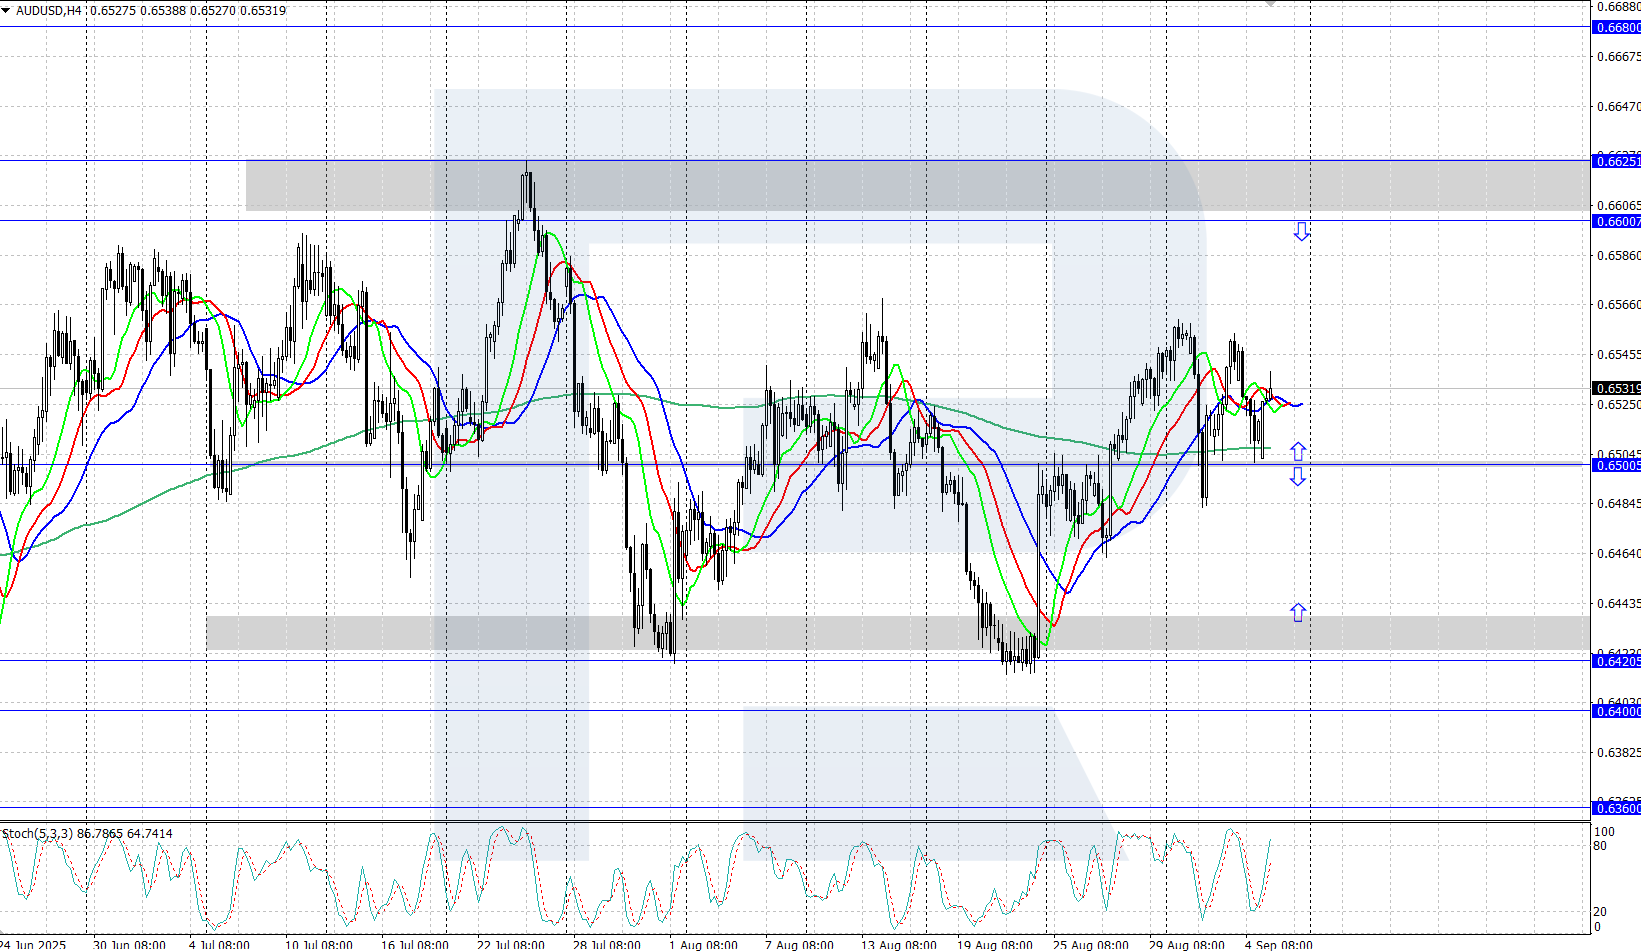The height and width of the screenshot is (952, 1641).
Task: Click the upper grey resistance zone rectangle
Action: (900, 186)
